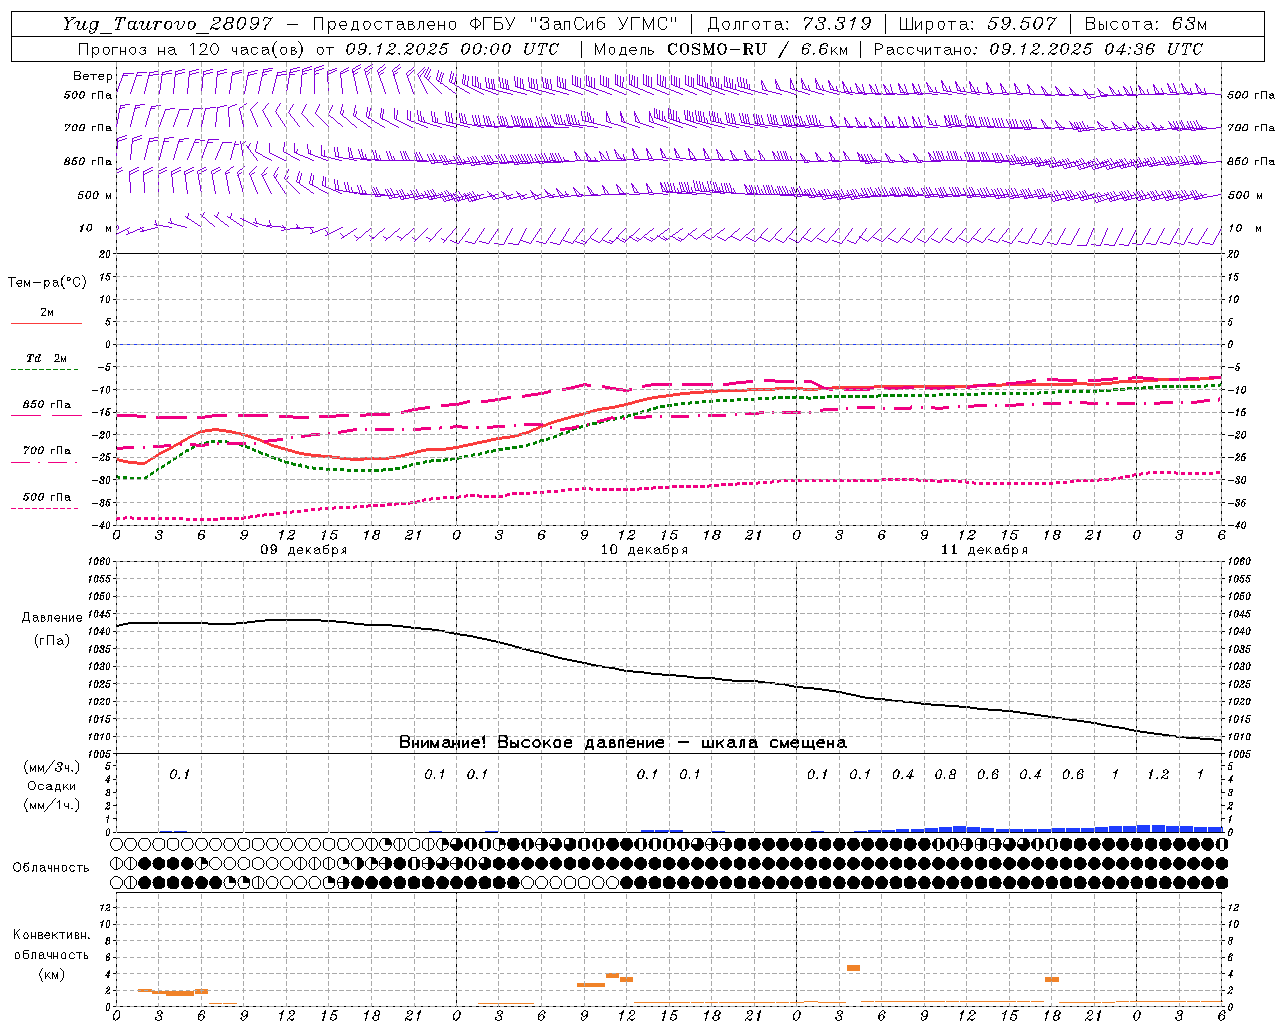Click the 'Модель COSMO-RU / 6.6км' text
Screen dimensions: 1280x1024
721,49
